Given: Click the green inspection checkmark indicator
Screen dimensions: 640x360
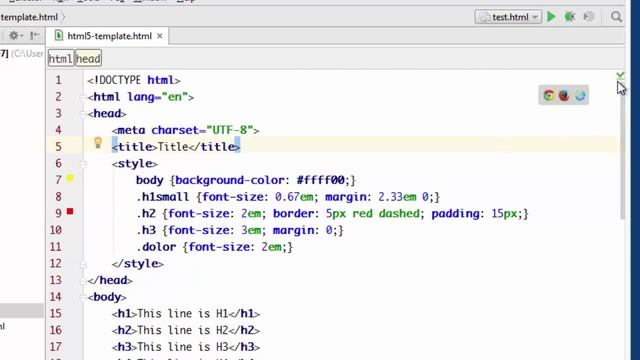Looking at the screenshot, I should pos(620,76).
